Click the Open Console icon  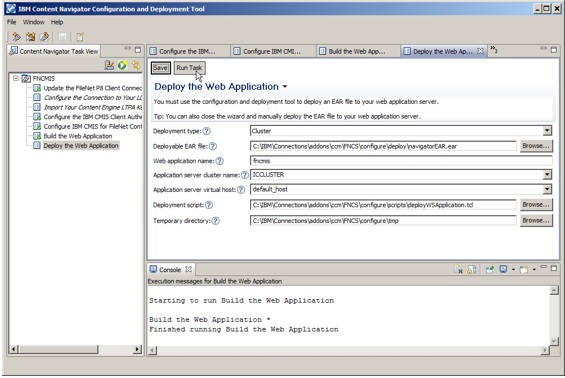(524, 270)
